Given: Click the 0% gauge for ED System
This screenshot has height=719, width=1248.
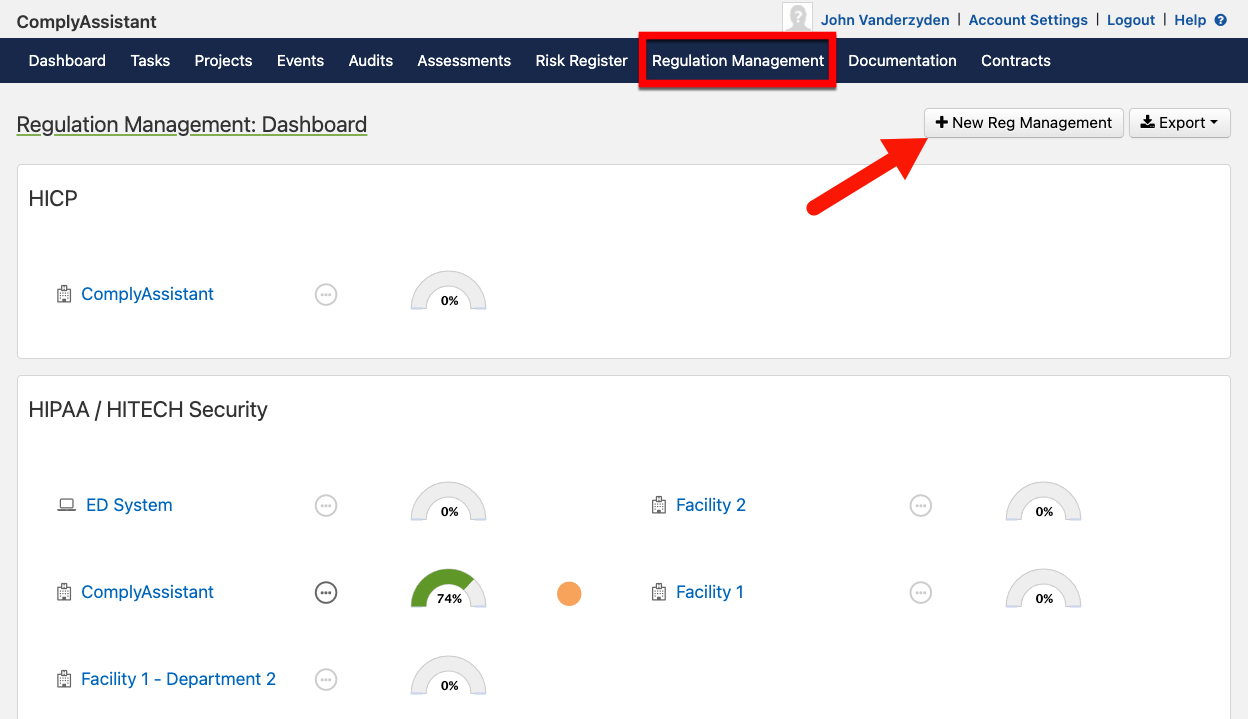Looking at the screenshot, I should pos(449,502).
